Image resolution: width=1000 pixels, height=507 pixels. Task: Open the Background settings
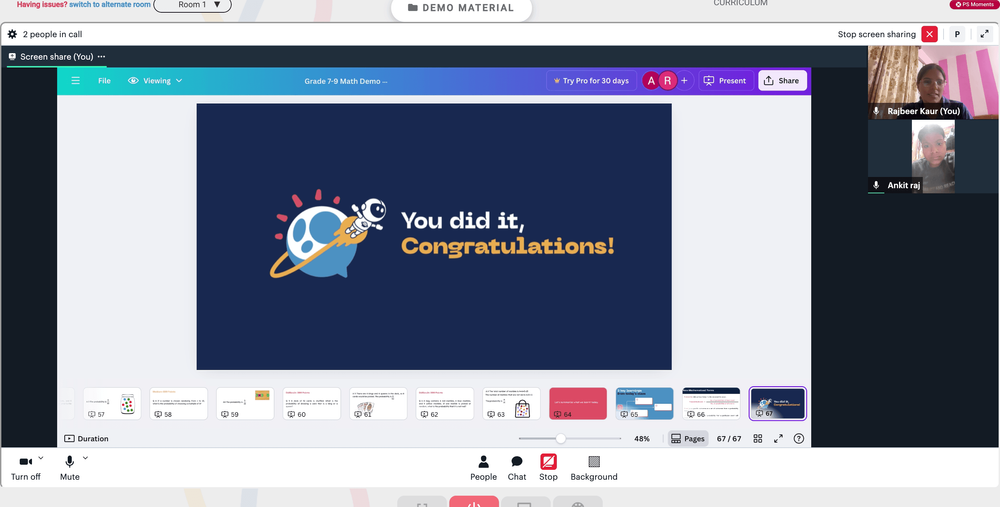tap(594, 467)
